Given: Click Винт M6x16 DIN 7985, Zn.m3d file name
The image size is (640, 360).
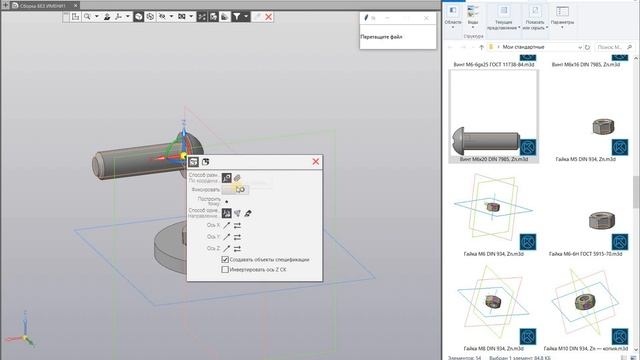Looking at the screenshot, I should [x=586, y=64].
